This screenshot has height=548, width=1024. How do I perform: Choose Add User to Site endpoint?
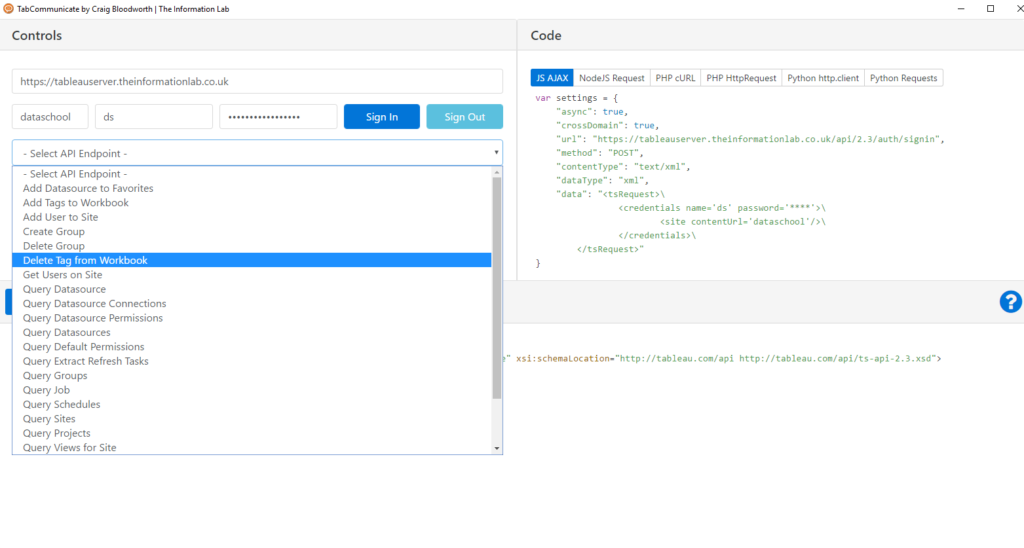coord(251,217)
